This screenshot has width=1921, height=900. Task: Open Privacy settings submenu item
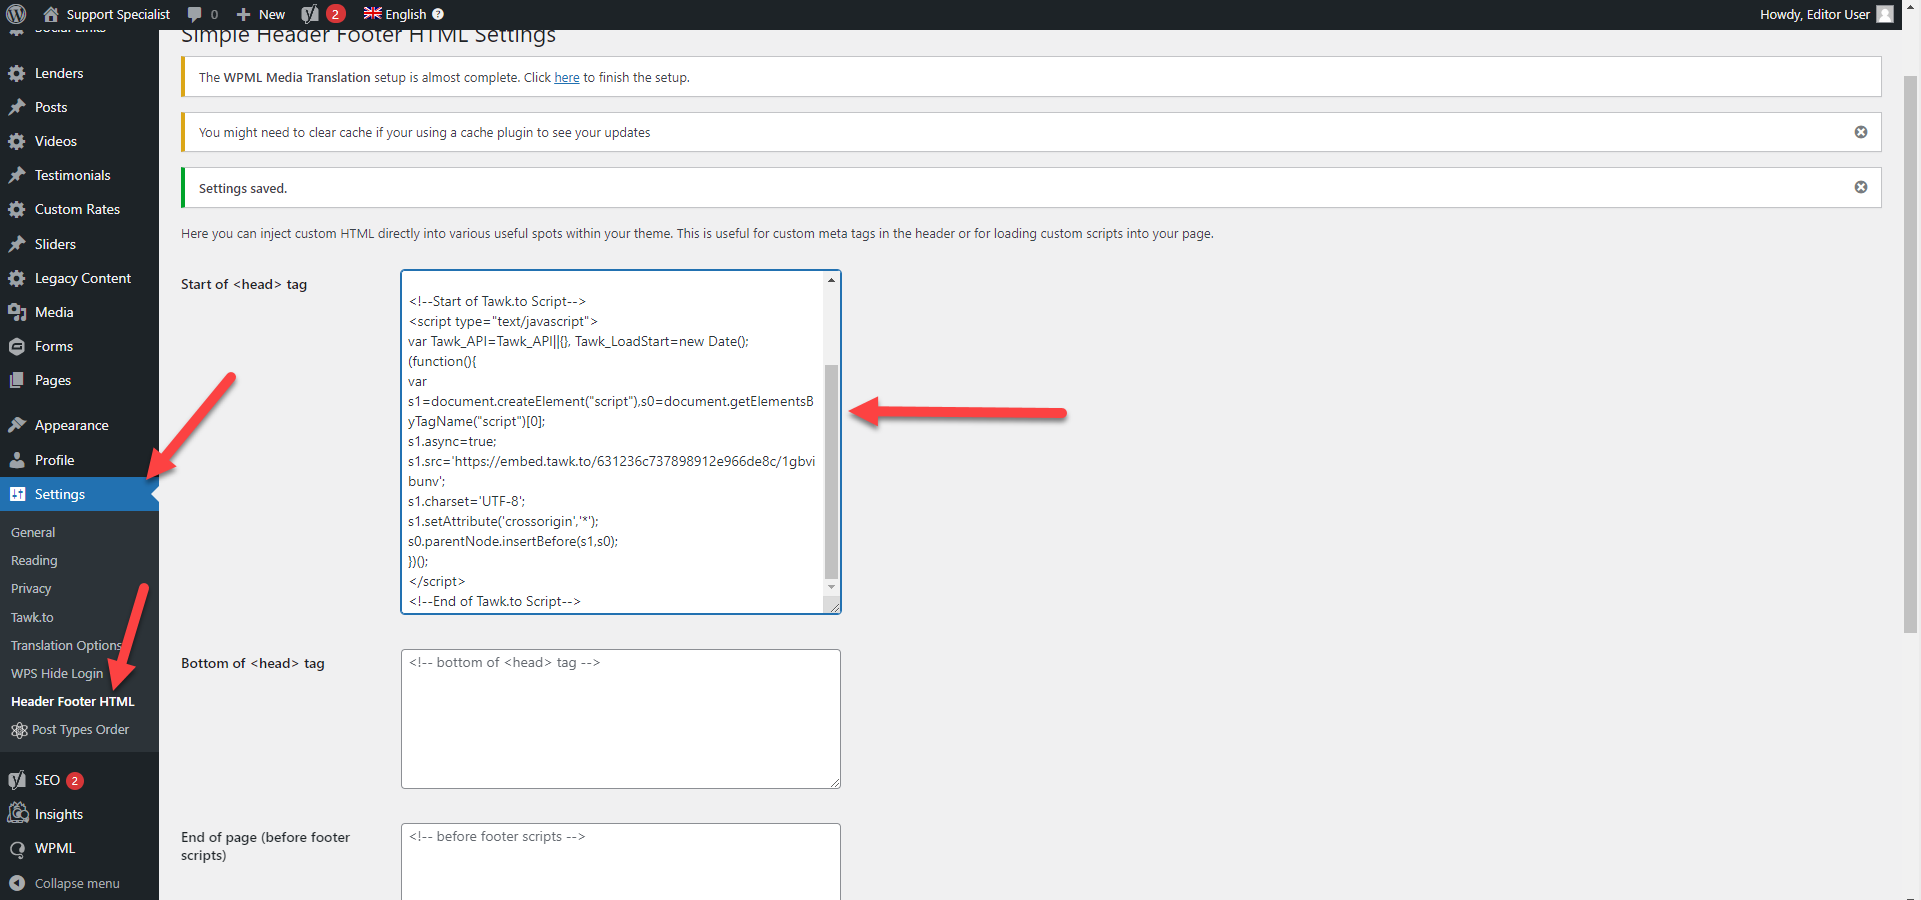pos(31,588)
